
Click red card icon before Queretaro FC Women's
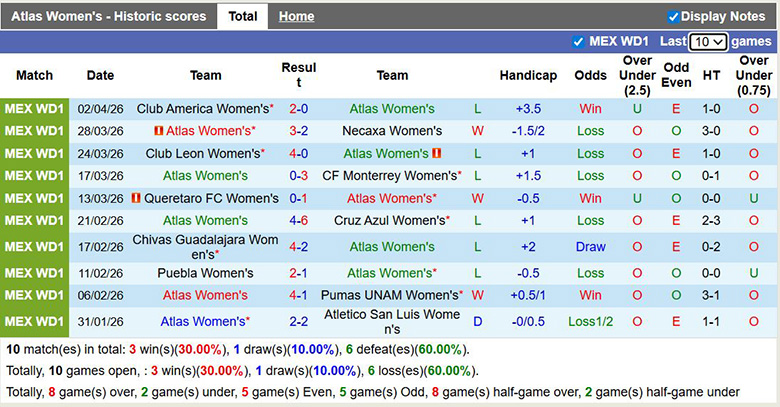(137, 198)
